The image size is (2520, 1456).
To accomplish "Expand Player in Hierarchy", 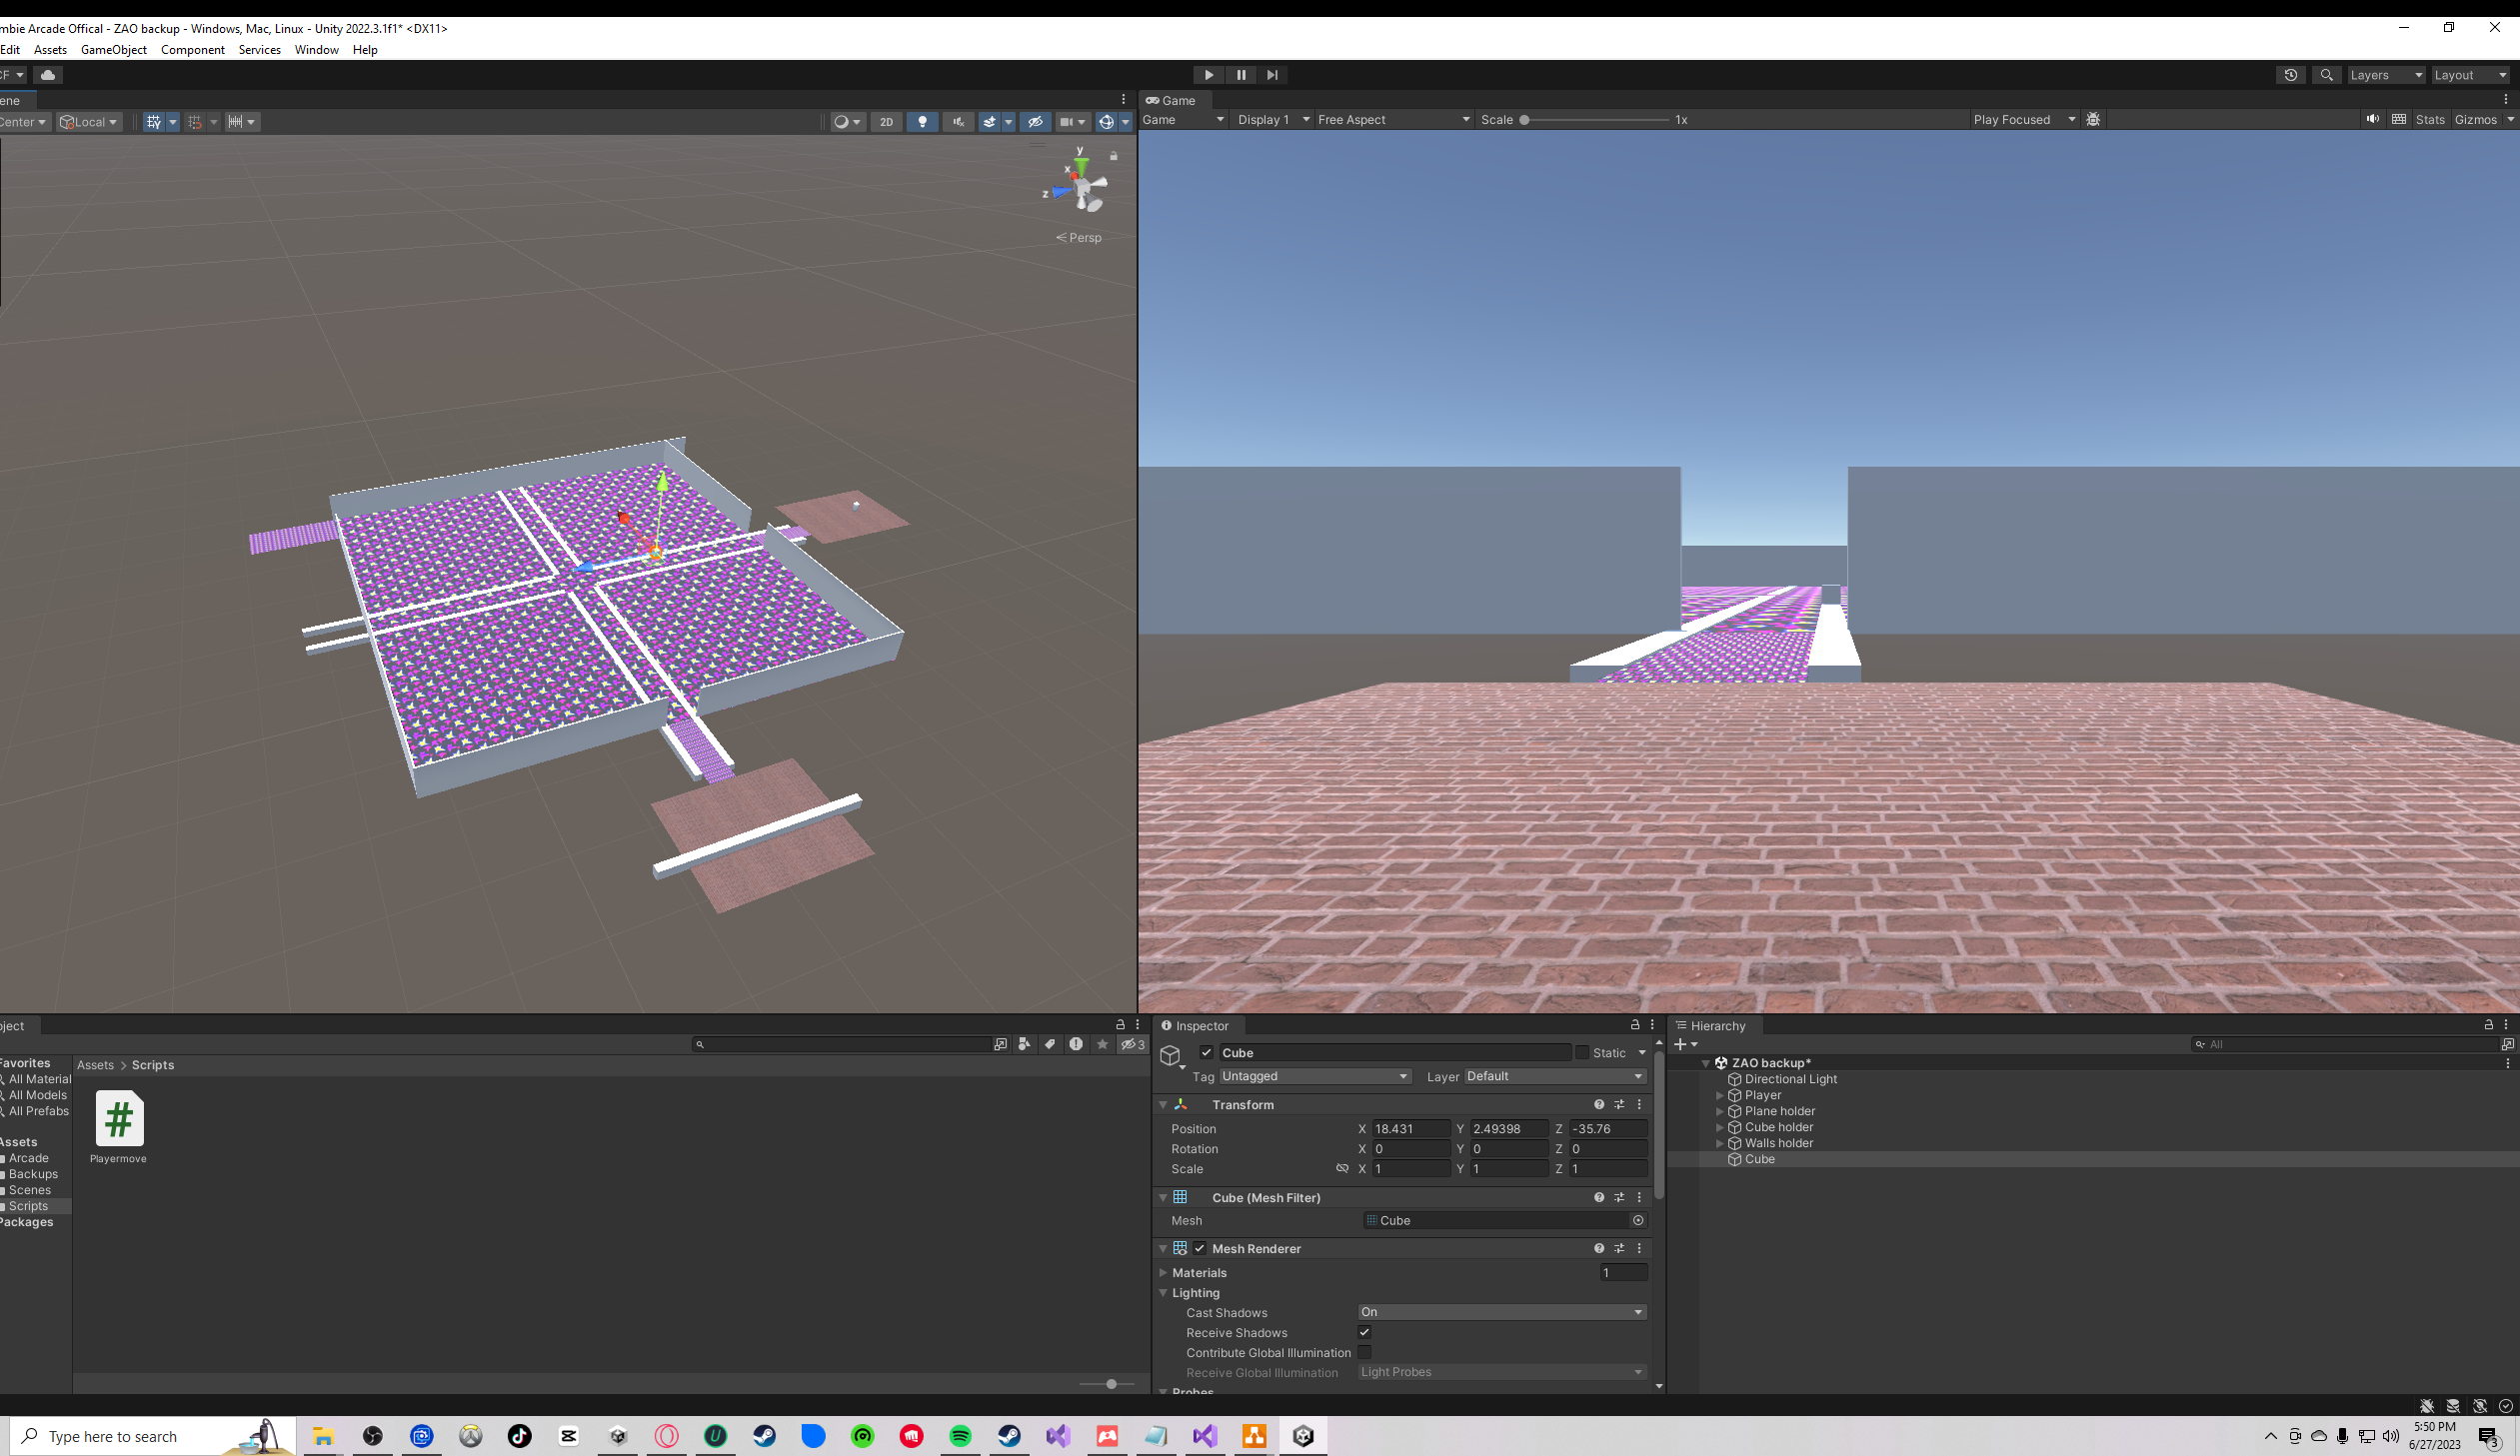I will (x=1719, y=1095).
